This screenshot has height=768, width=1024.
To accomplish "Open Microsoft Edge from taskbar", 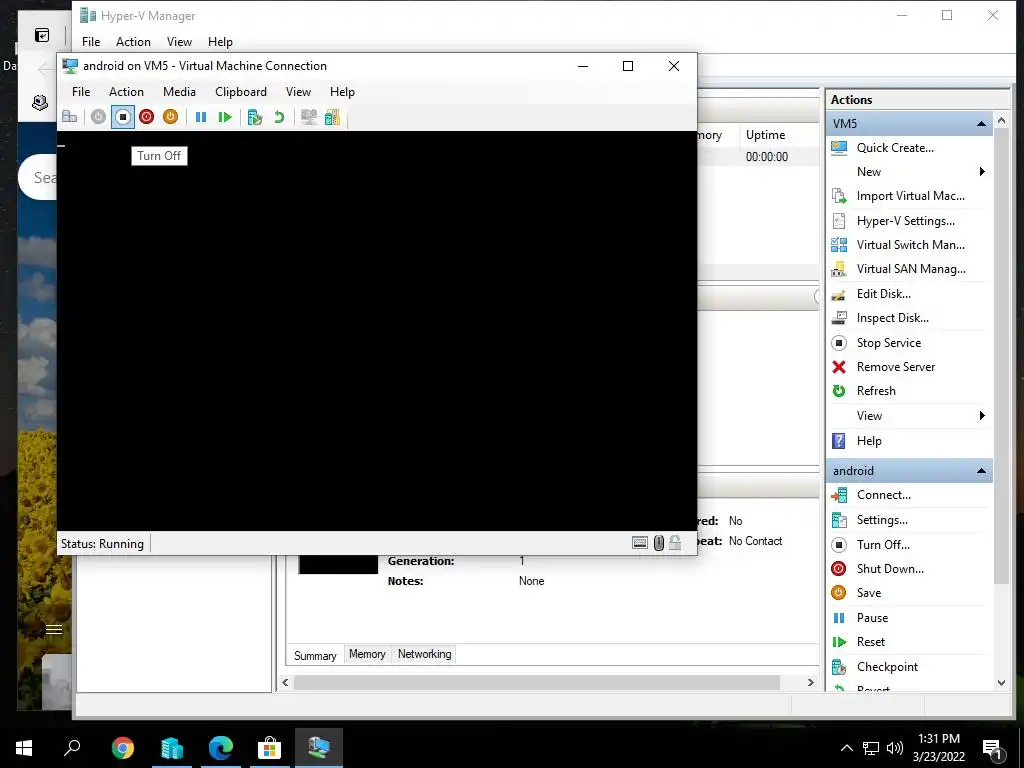I will coord(221,748).
